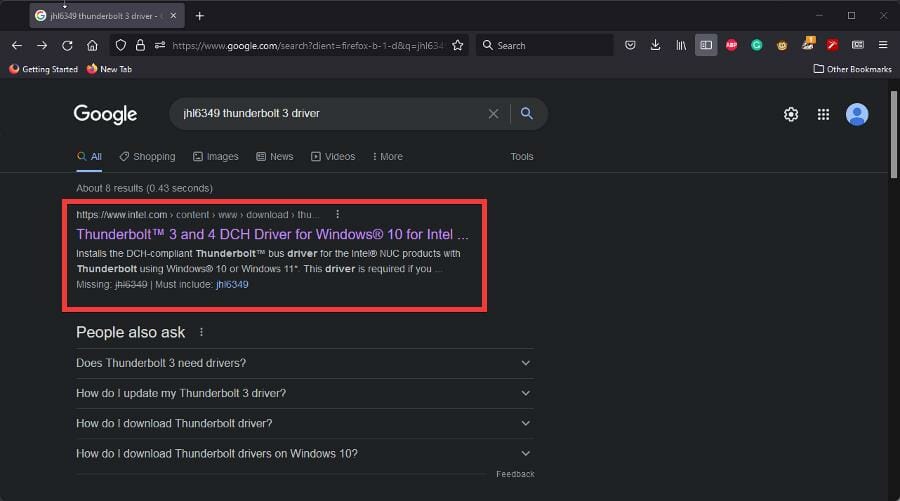The height and width of the screenshot is (501, 900).
Task: Open the Getting Started bookmark
Action: pyautogui.click(x=43, y=69)
